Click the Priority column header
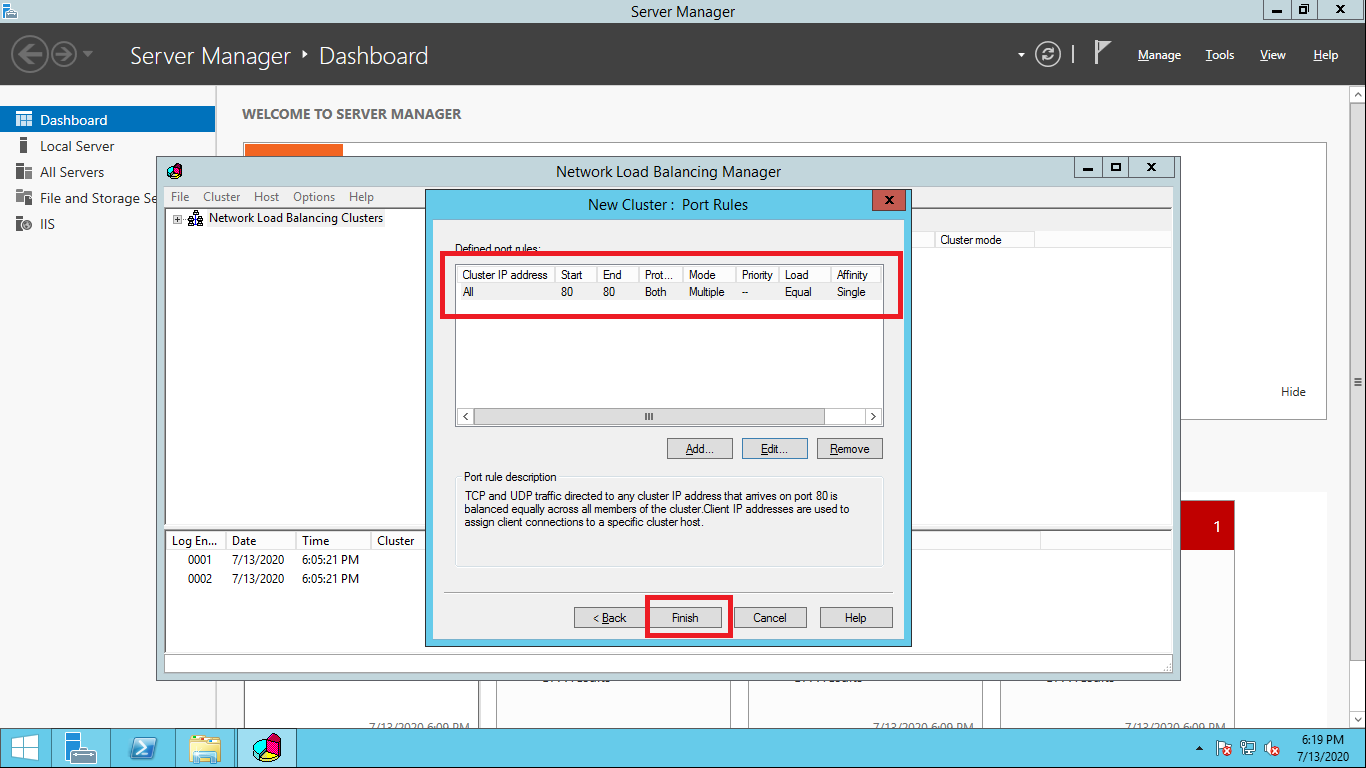 click(x=757, y=275)
